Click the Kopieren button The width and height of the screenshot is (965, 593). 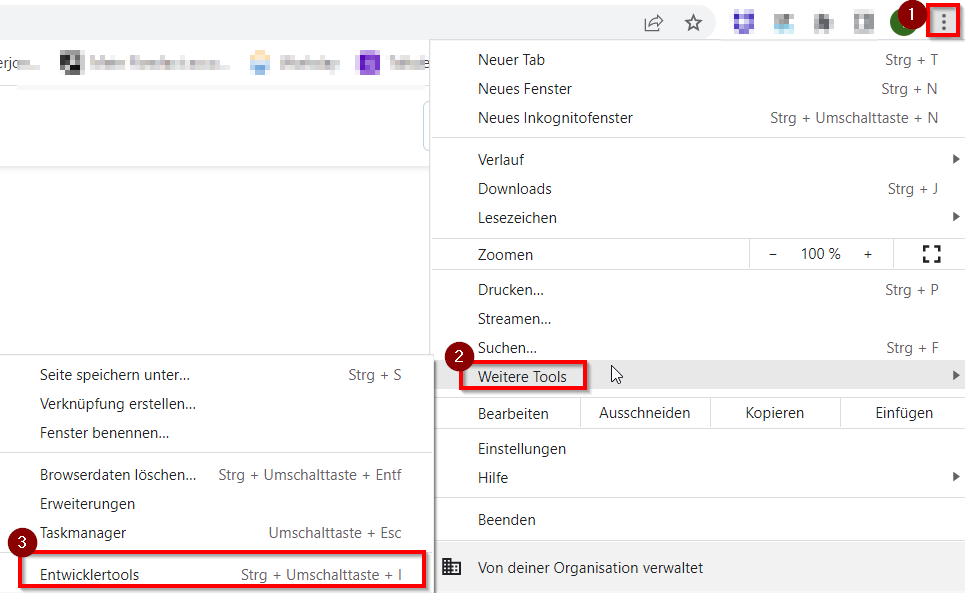pos(775,413)
